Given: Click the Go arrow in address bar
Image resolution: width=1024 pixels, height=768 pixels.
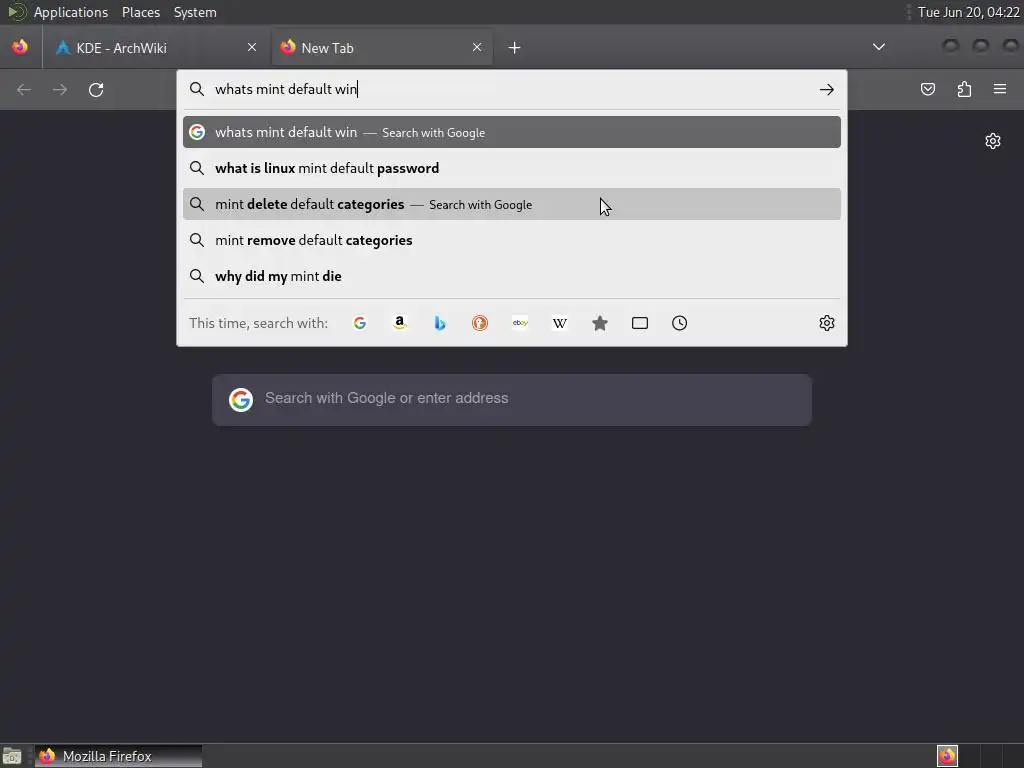Looking at the screenshot, I should point(827,89).
